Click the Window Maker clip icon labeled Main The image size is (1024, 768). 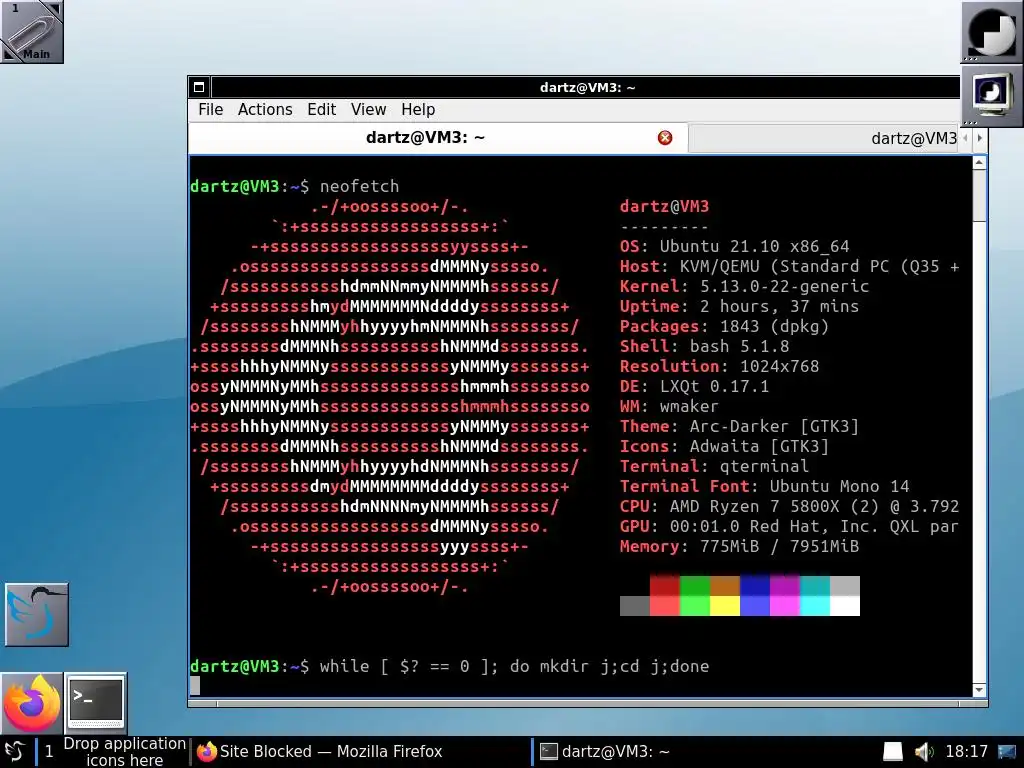(31, 31)
